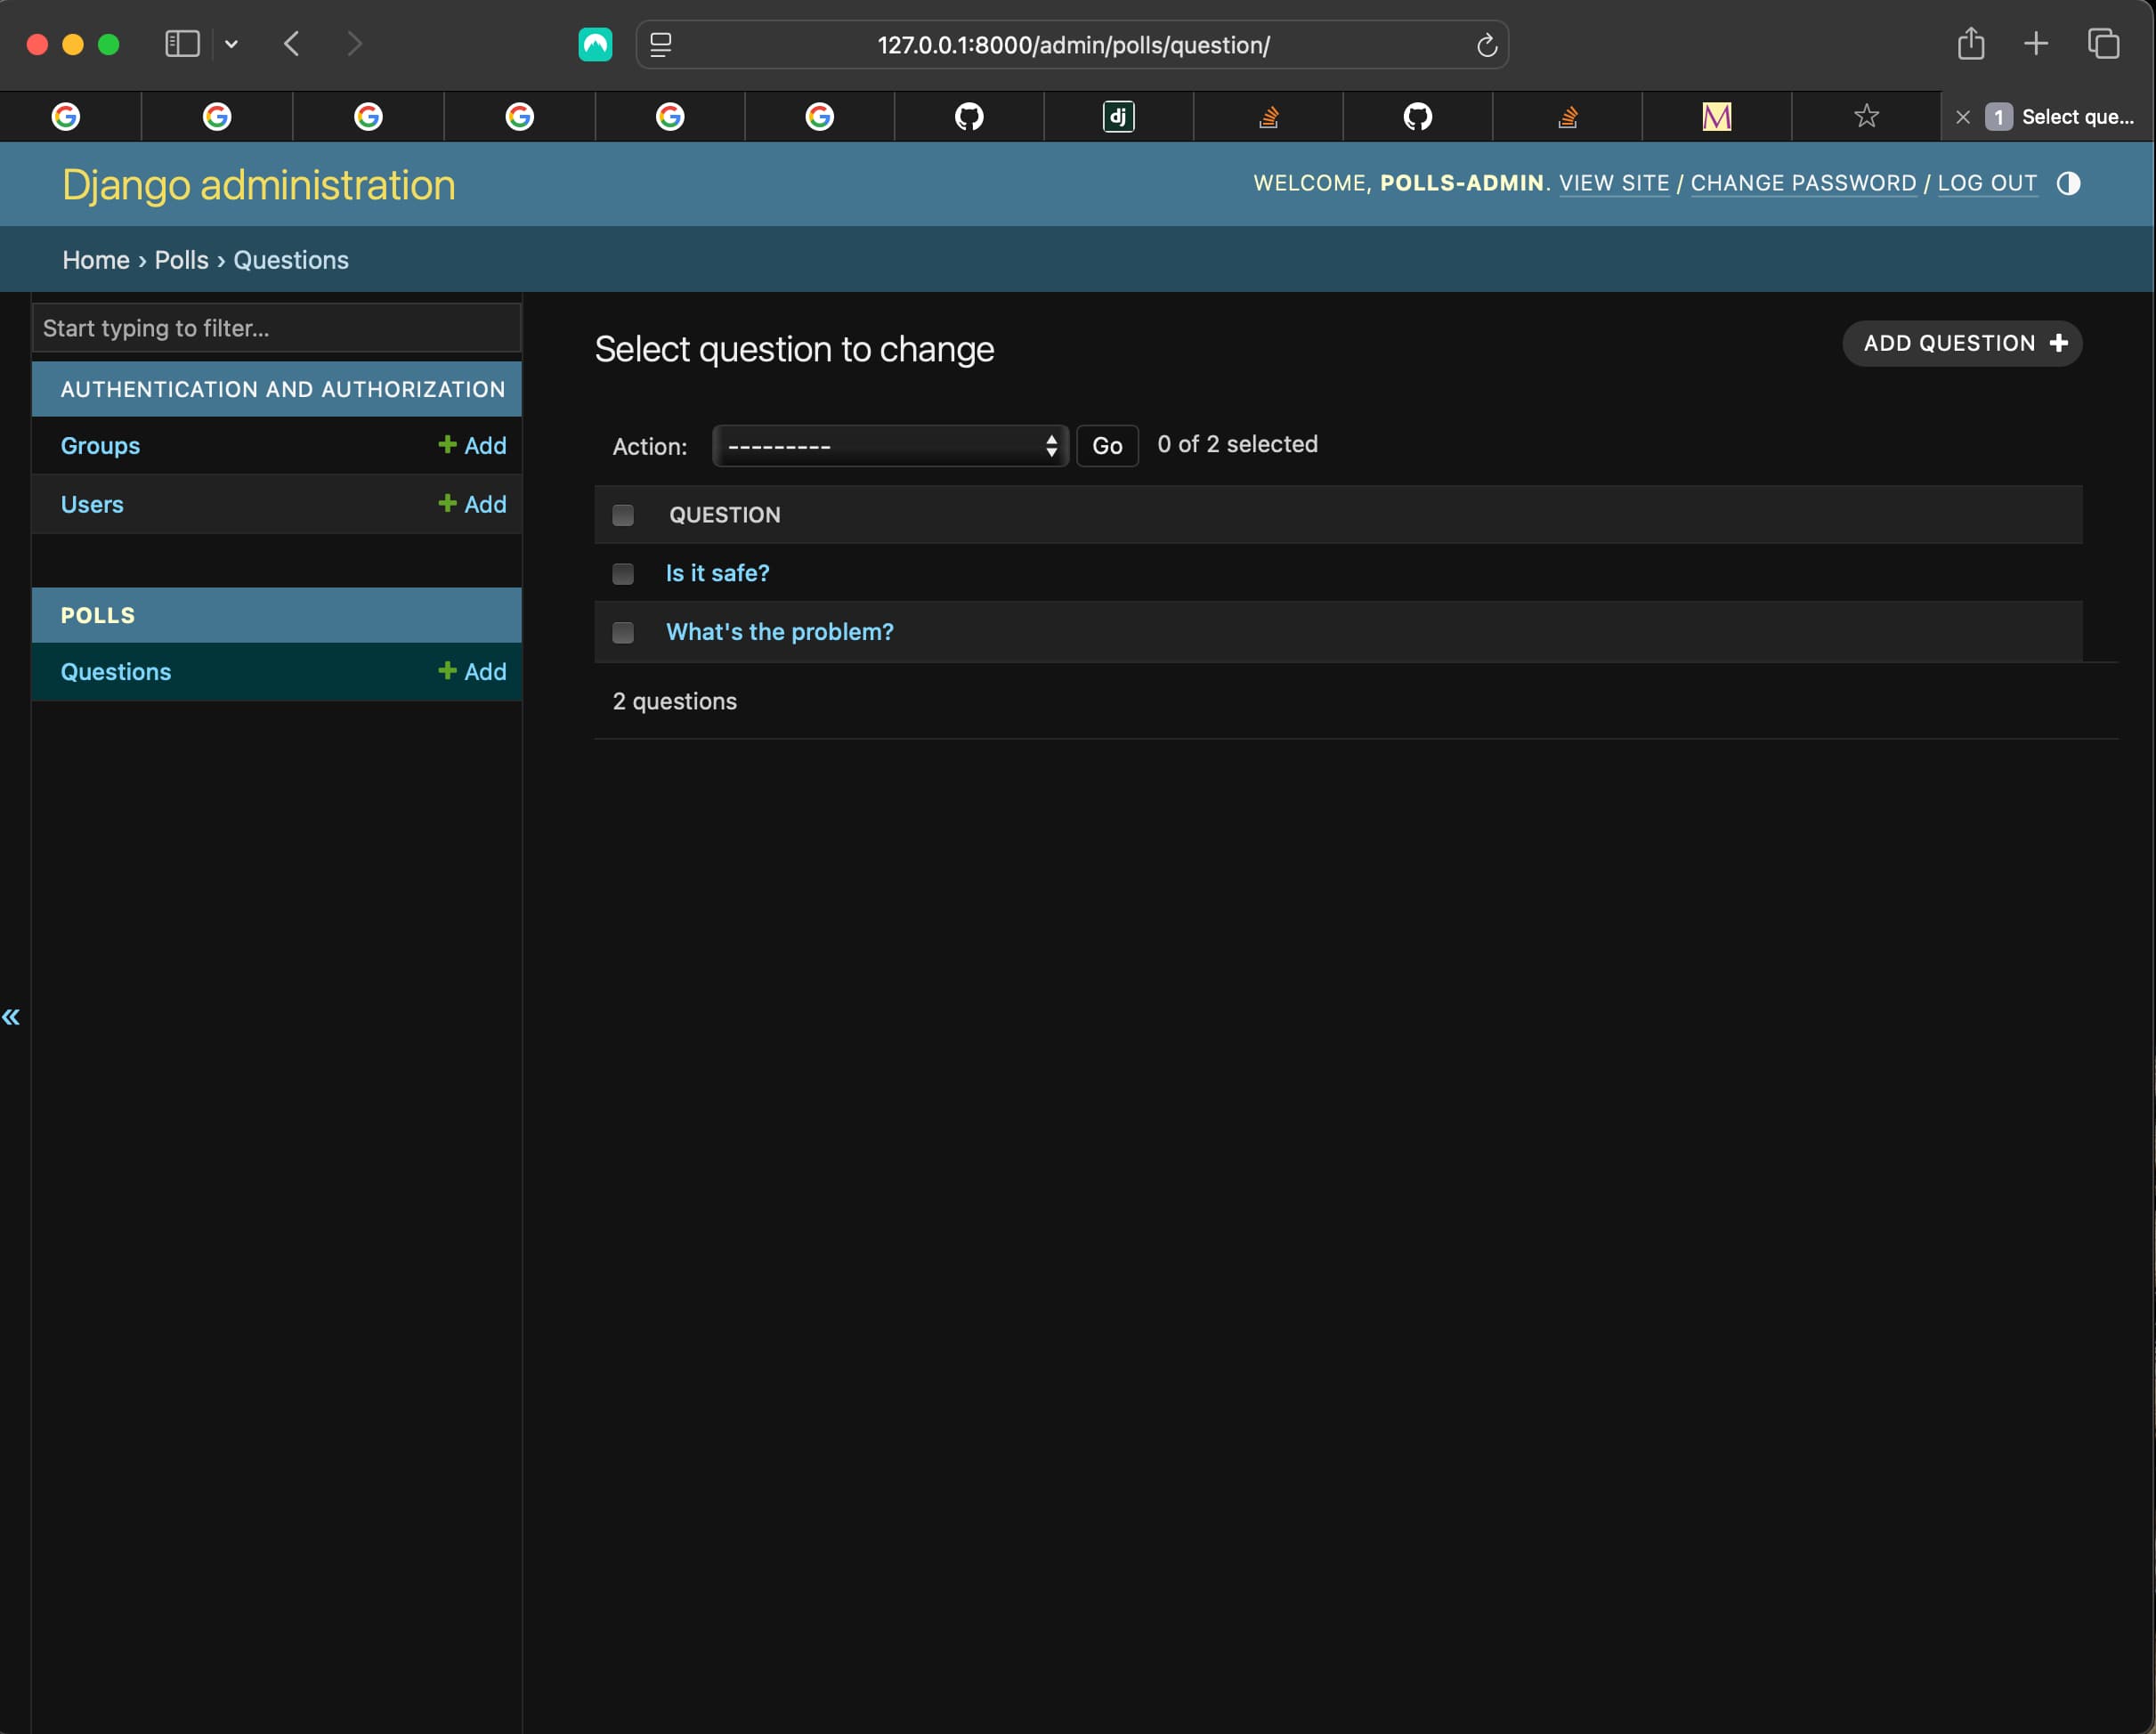This screenshot has width=2156, height=1734.
Task: Open the POLLS section header
Action: tap(98, 616)
